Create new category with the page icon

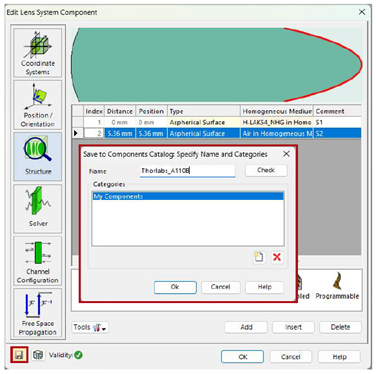click(259, 257)
